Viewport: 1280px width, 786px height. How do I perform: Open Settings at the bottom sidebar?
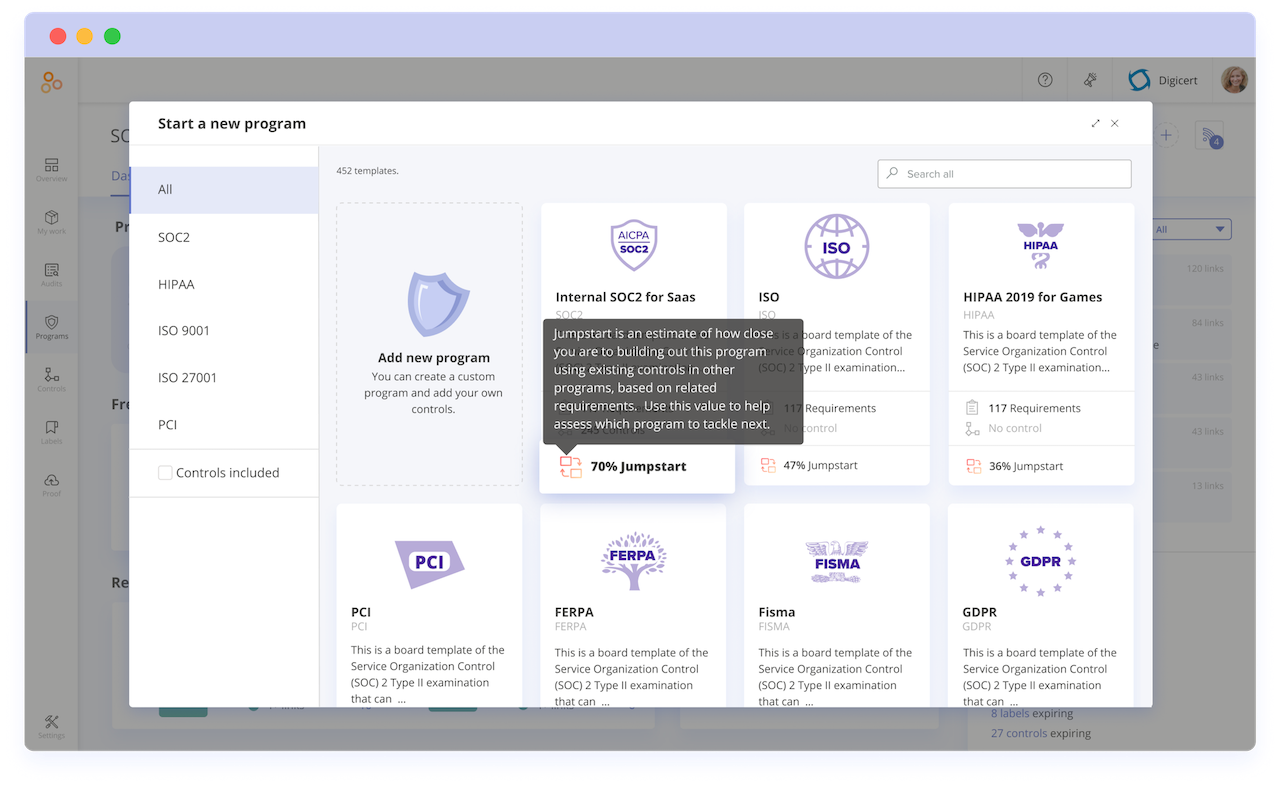51,726
